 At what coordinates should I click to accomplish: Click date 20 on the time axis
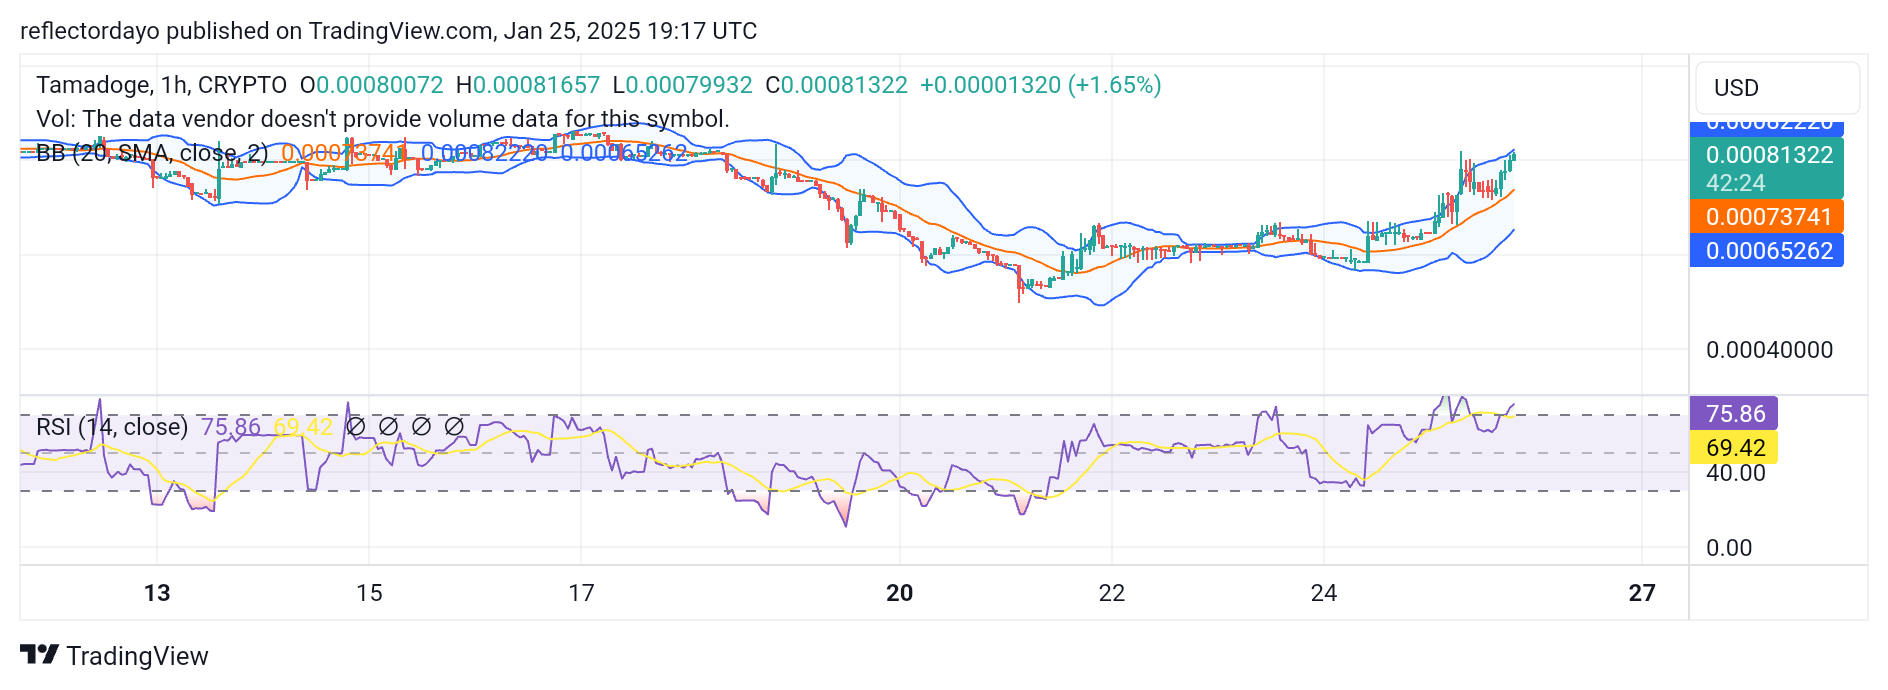[900, 593]
